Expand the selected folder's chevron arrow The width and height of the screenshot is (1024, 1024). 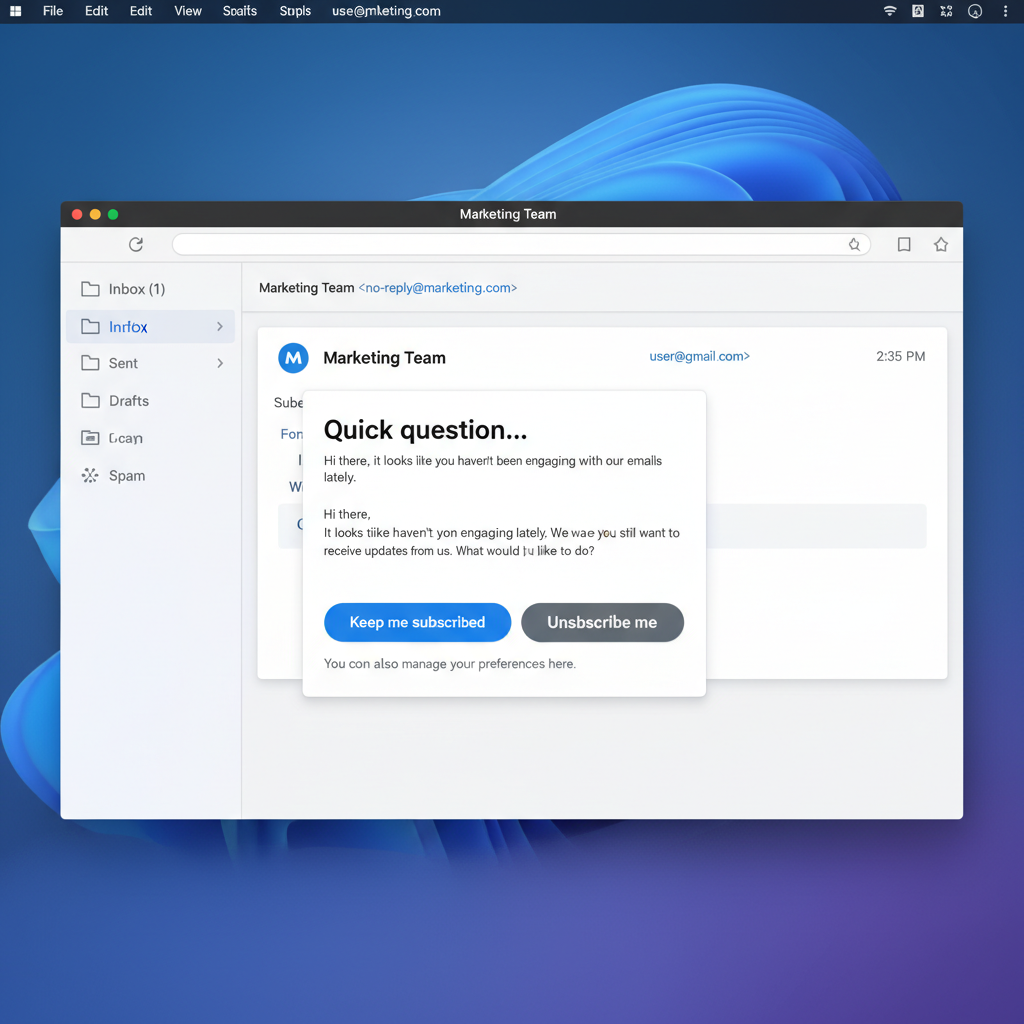(220, 327)
